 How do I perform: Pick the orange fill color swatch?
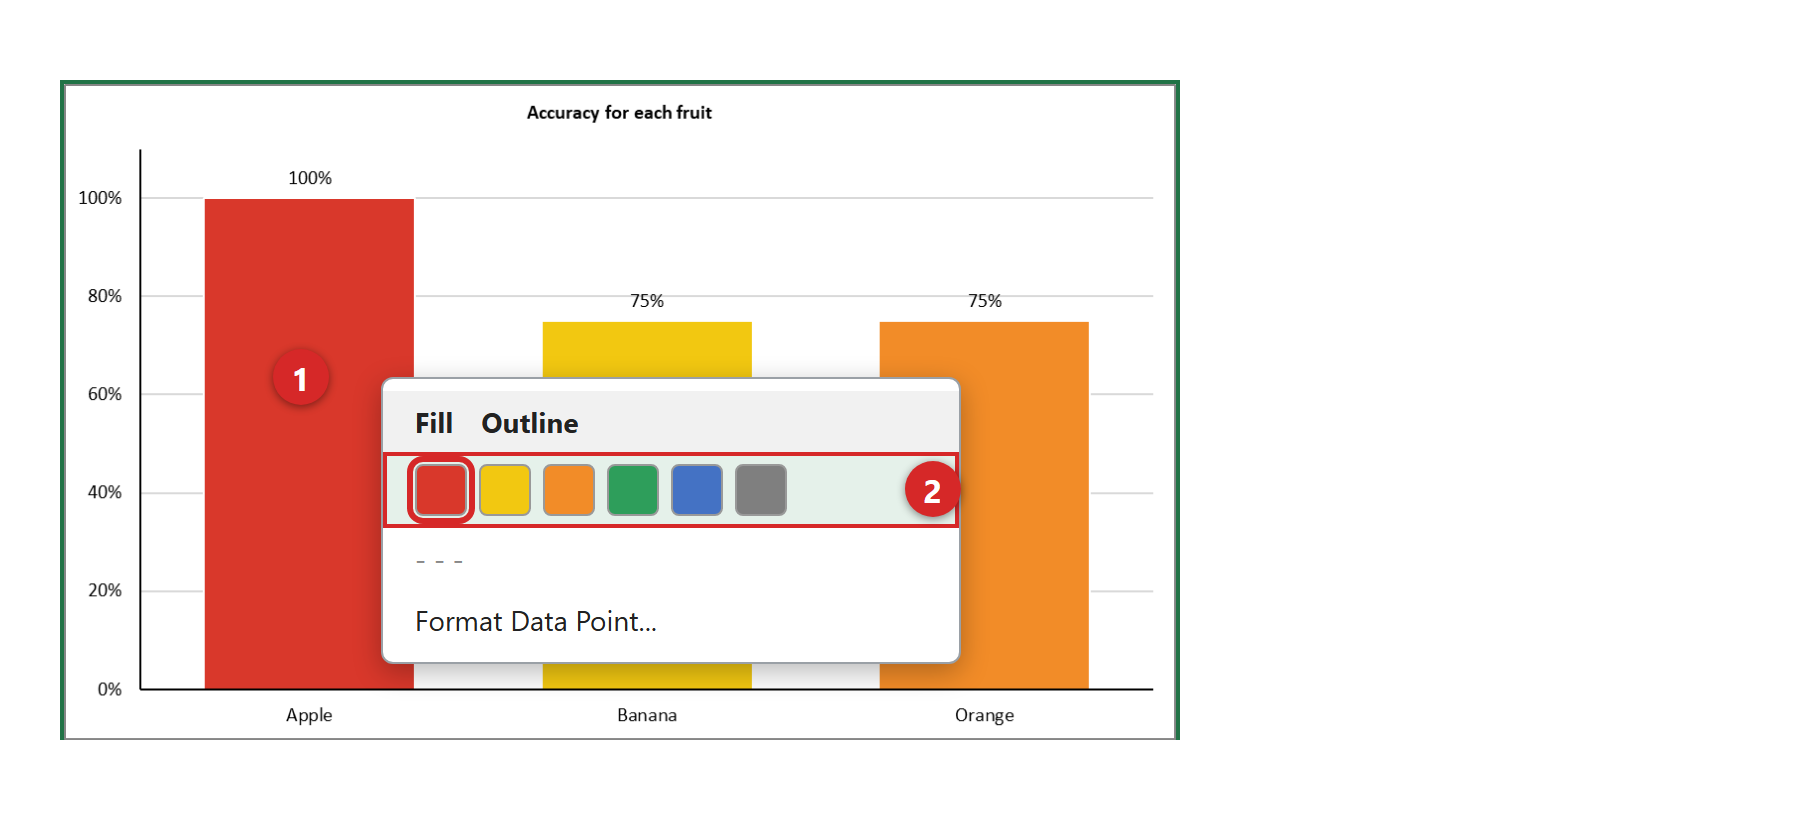tap(569, 490)
